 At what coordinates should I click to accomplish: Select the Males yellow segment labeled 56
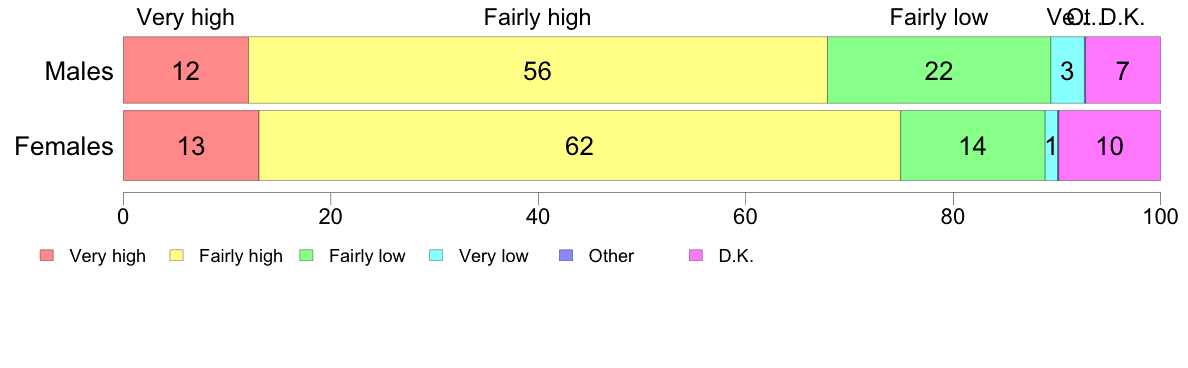[x=538, y=70]
